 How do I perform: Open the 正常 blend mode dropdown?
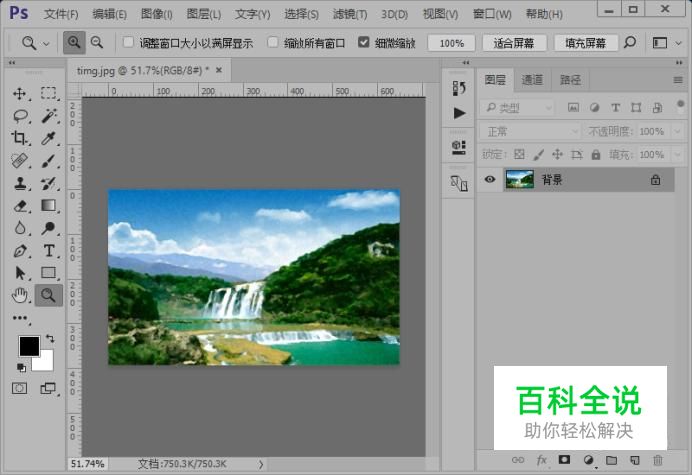tap(530, 132)
